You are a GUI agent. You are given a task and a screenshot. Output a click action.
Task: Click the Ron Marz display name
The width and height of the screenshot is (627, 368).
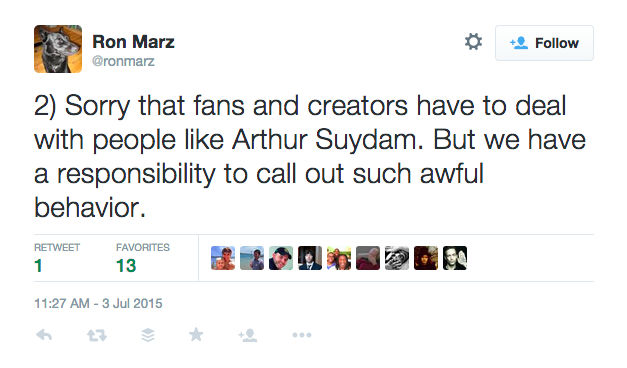133,42
